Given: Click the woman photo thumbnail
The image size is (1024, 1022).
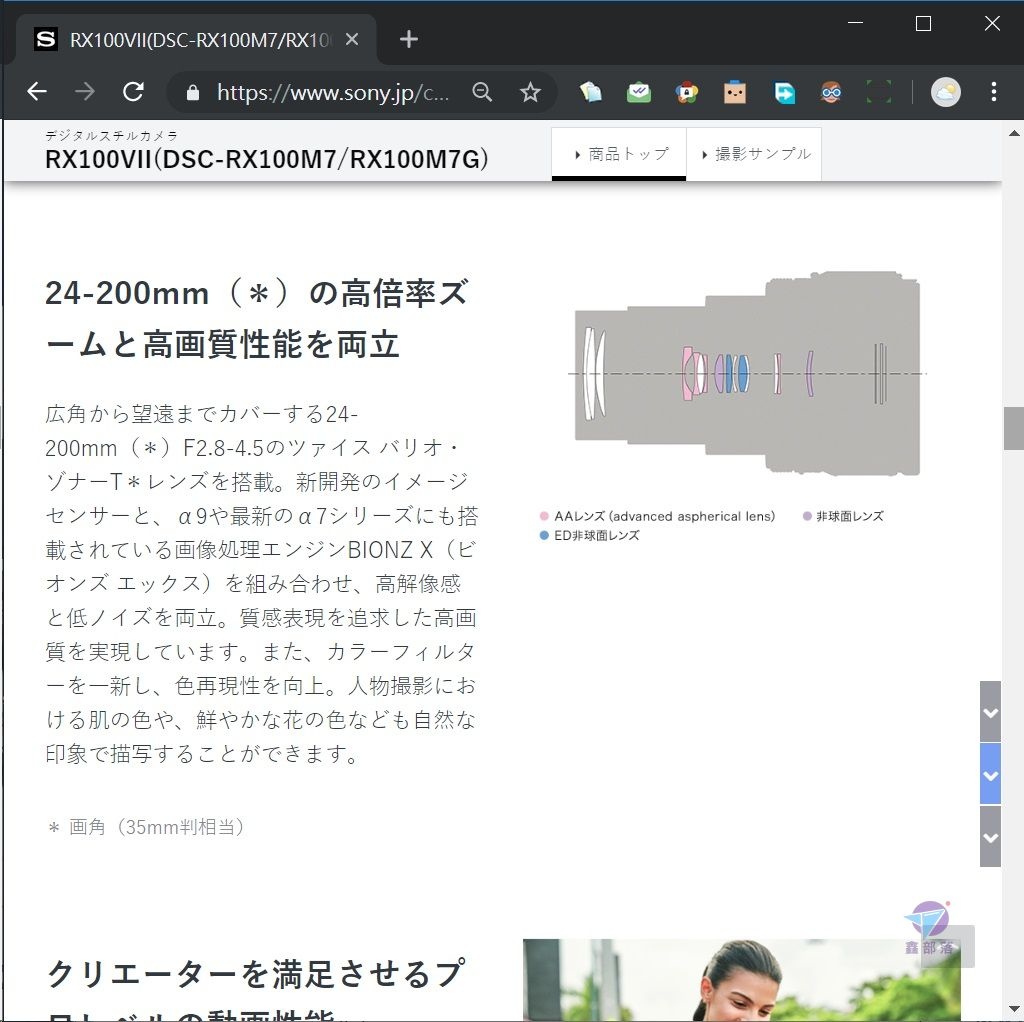Looking at the screenshot, I should (x=741, y=980).
